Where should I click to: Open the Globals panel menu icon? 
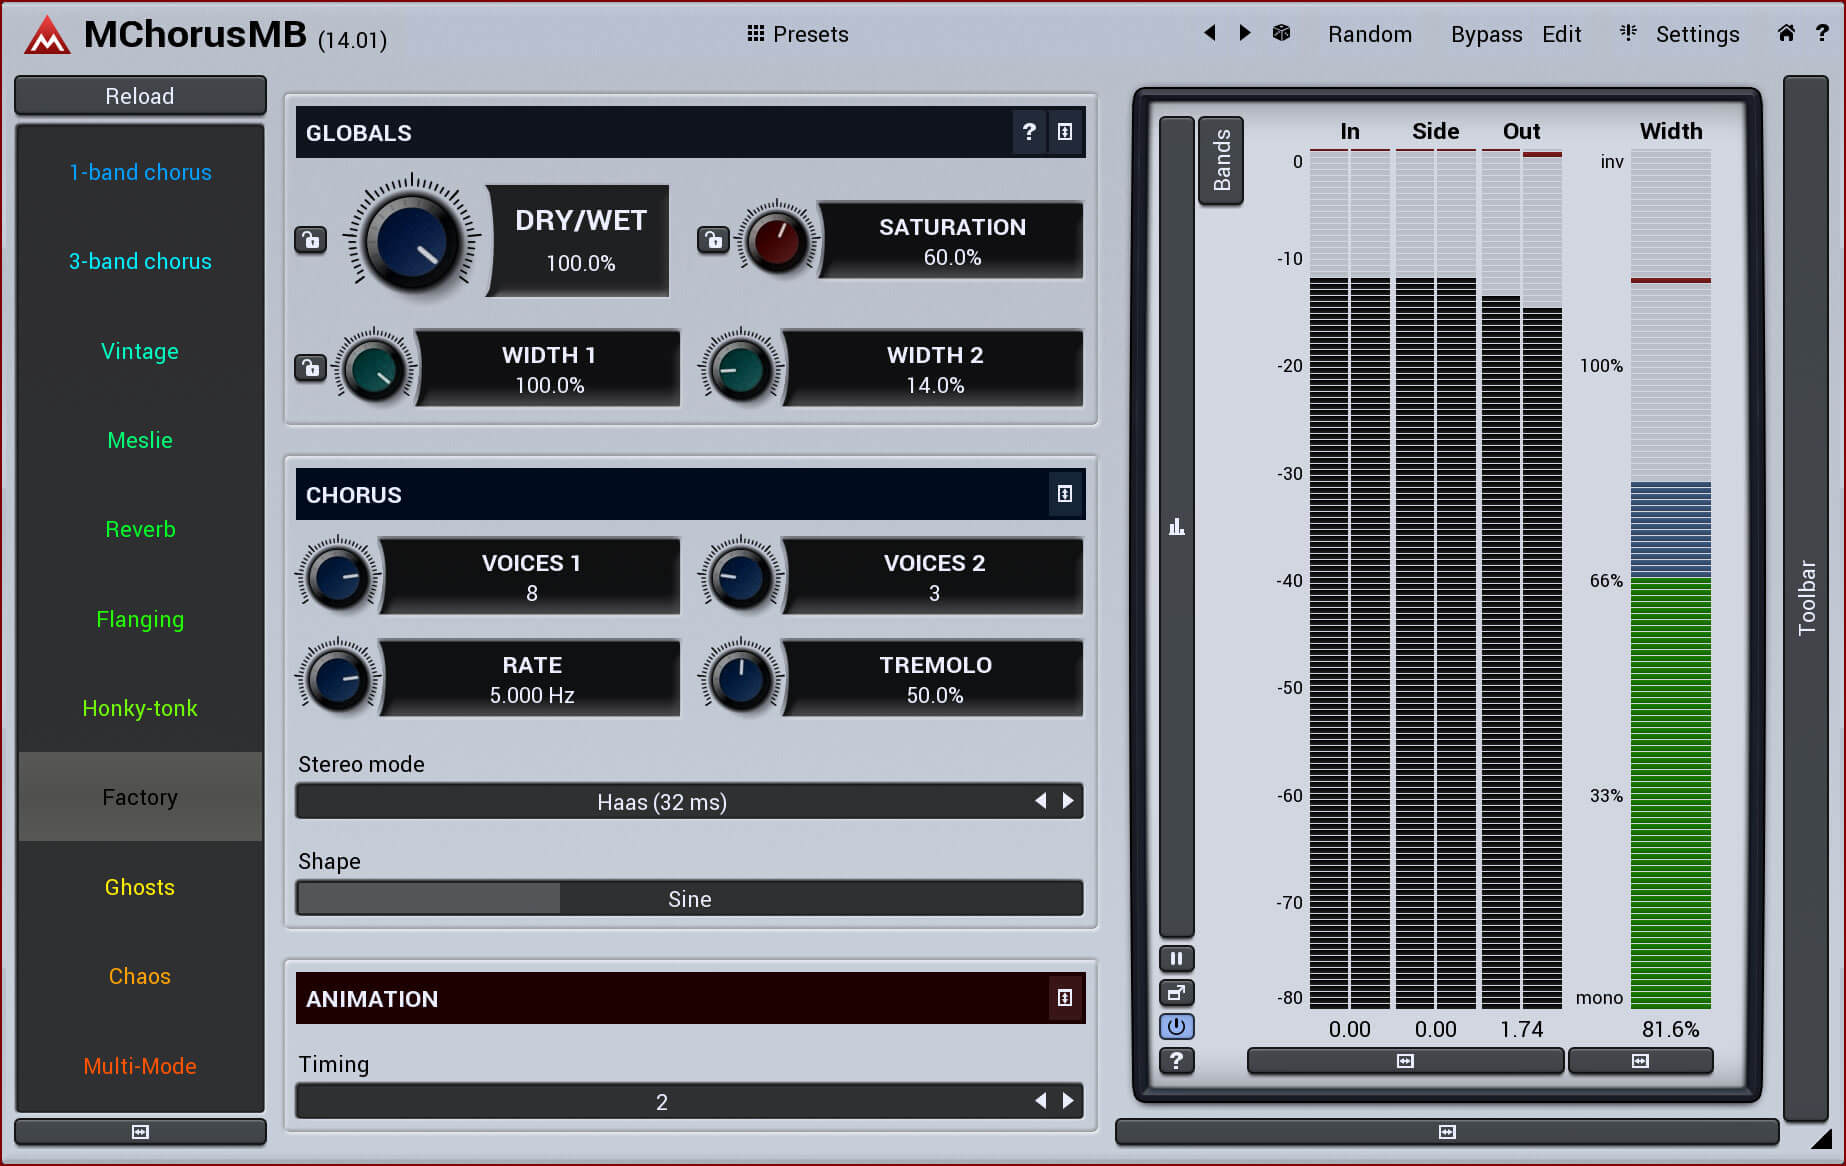[1065, 132]
